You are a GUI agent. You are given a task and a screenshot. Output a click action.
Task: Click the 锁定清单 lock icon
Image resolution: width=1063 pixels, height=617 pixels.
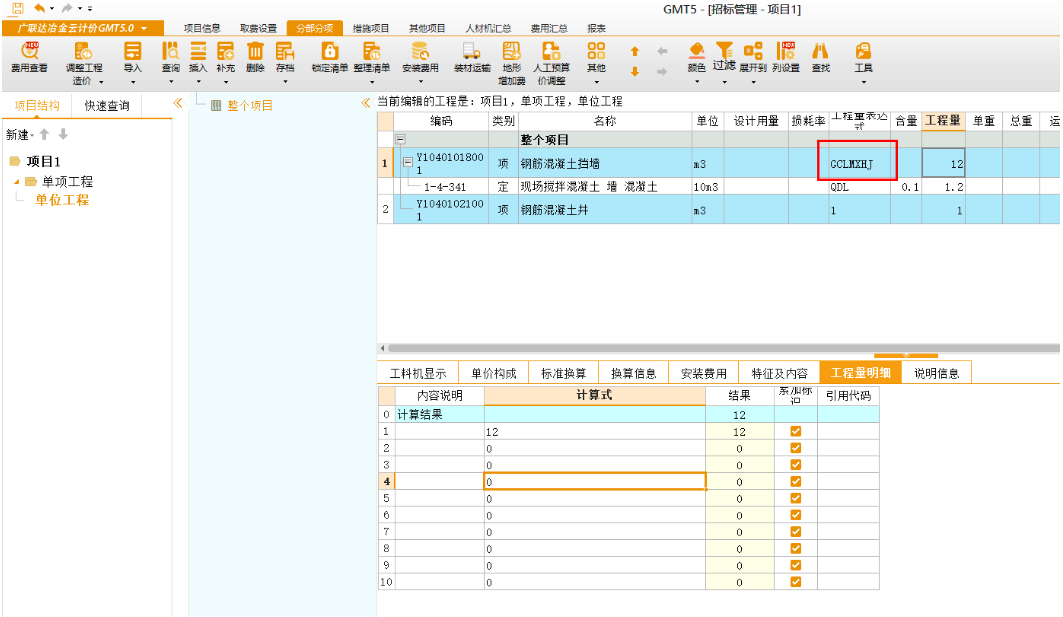pos(330,52)
